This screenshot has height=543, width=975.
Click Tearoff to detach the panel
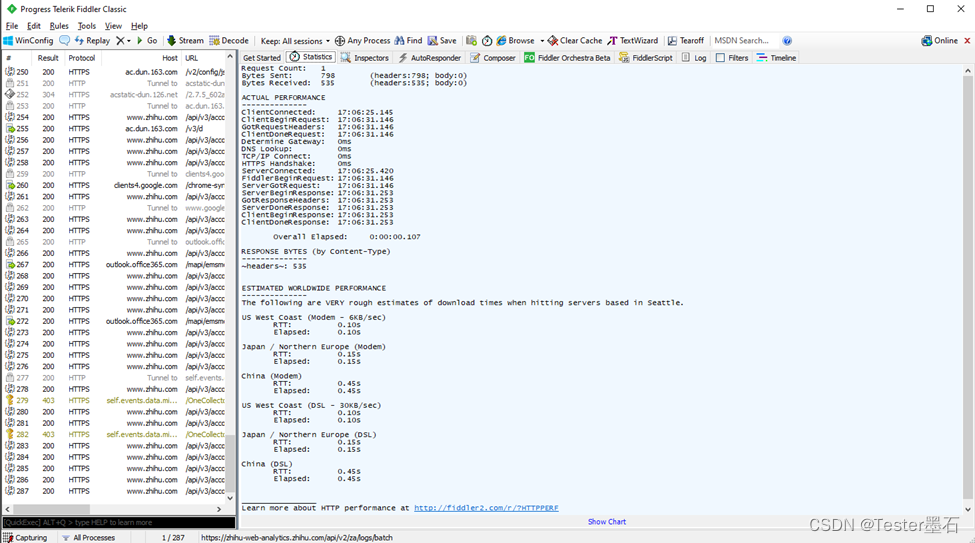686,40
